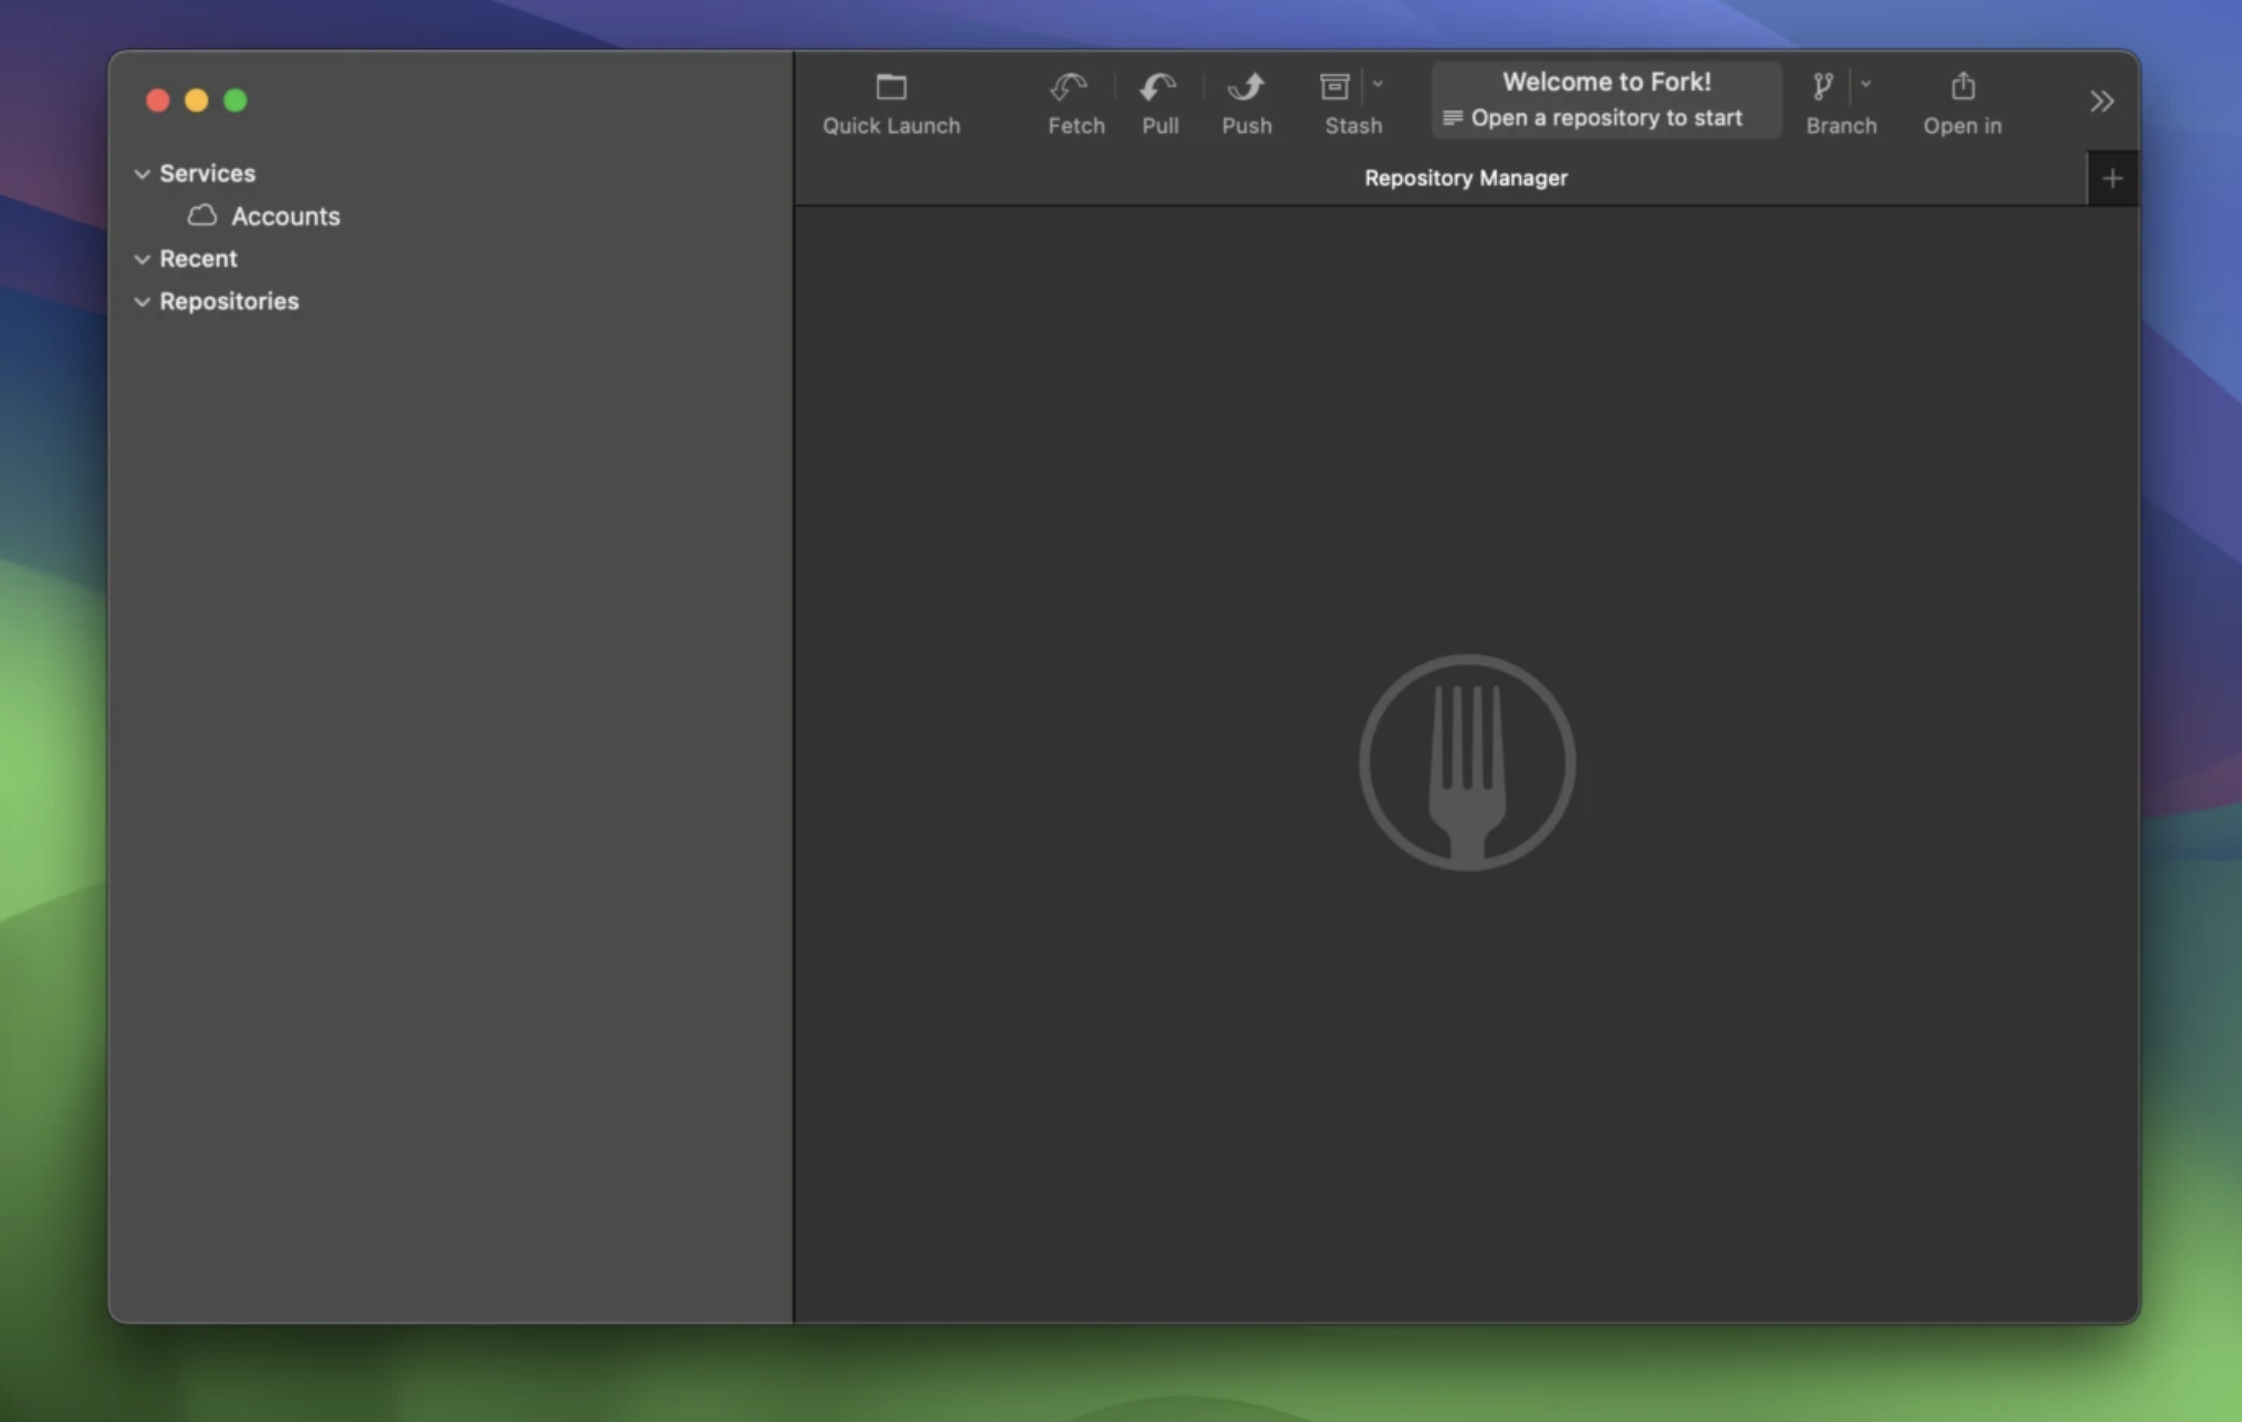Expand the Repositories section in sidebar
Screen dimensions: 2242x1422
click(145, 301)
